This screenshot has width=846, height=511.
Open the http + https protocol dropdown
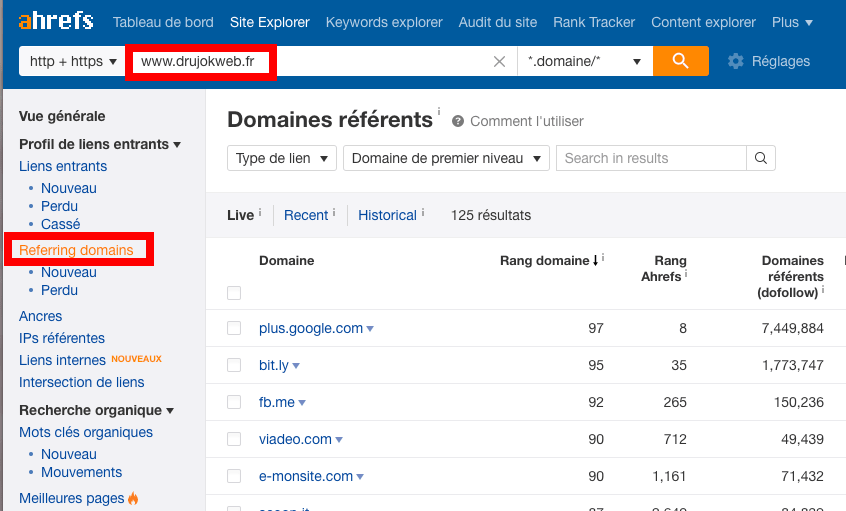[73, 61]
